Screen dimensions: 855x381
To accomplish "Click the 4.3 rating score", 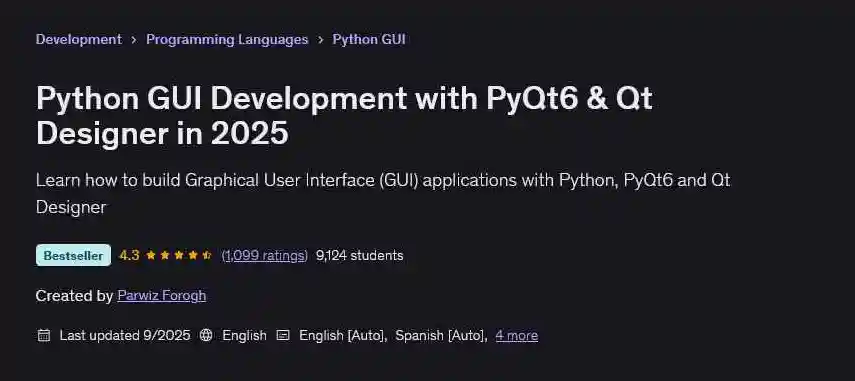I will (129, 255).
